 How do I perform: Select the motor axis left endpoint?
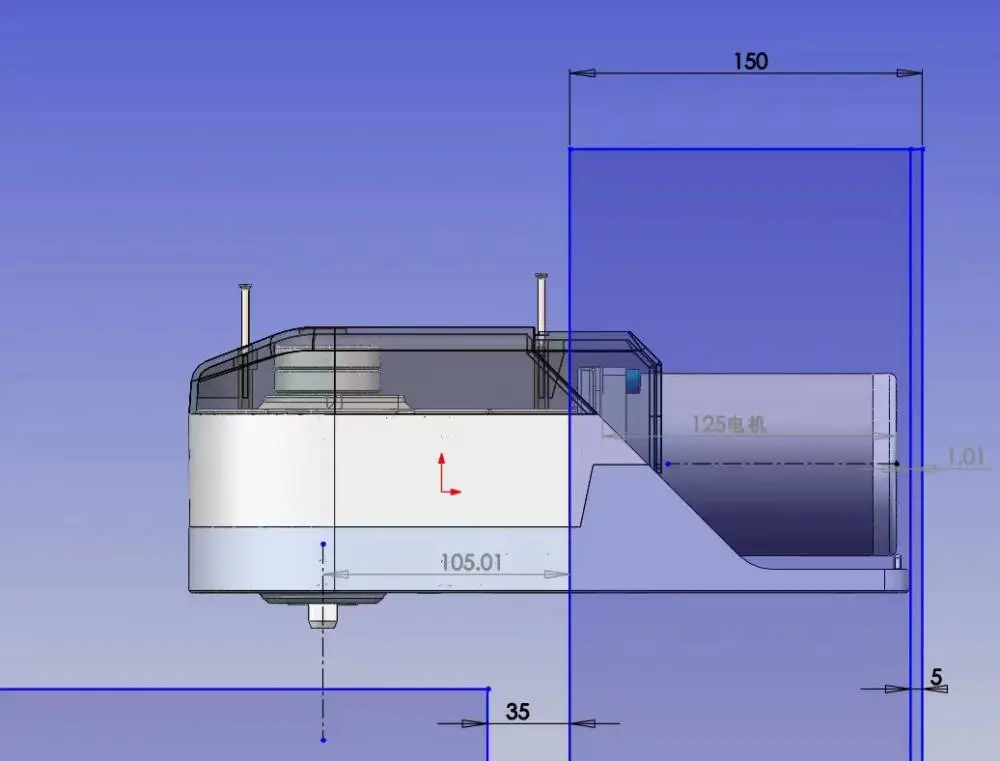668,464
